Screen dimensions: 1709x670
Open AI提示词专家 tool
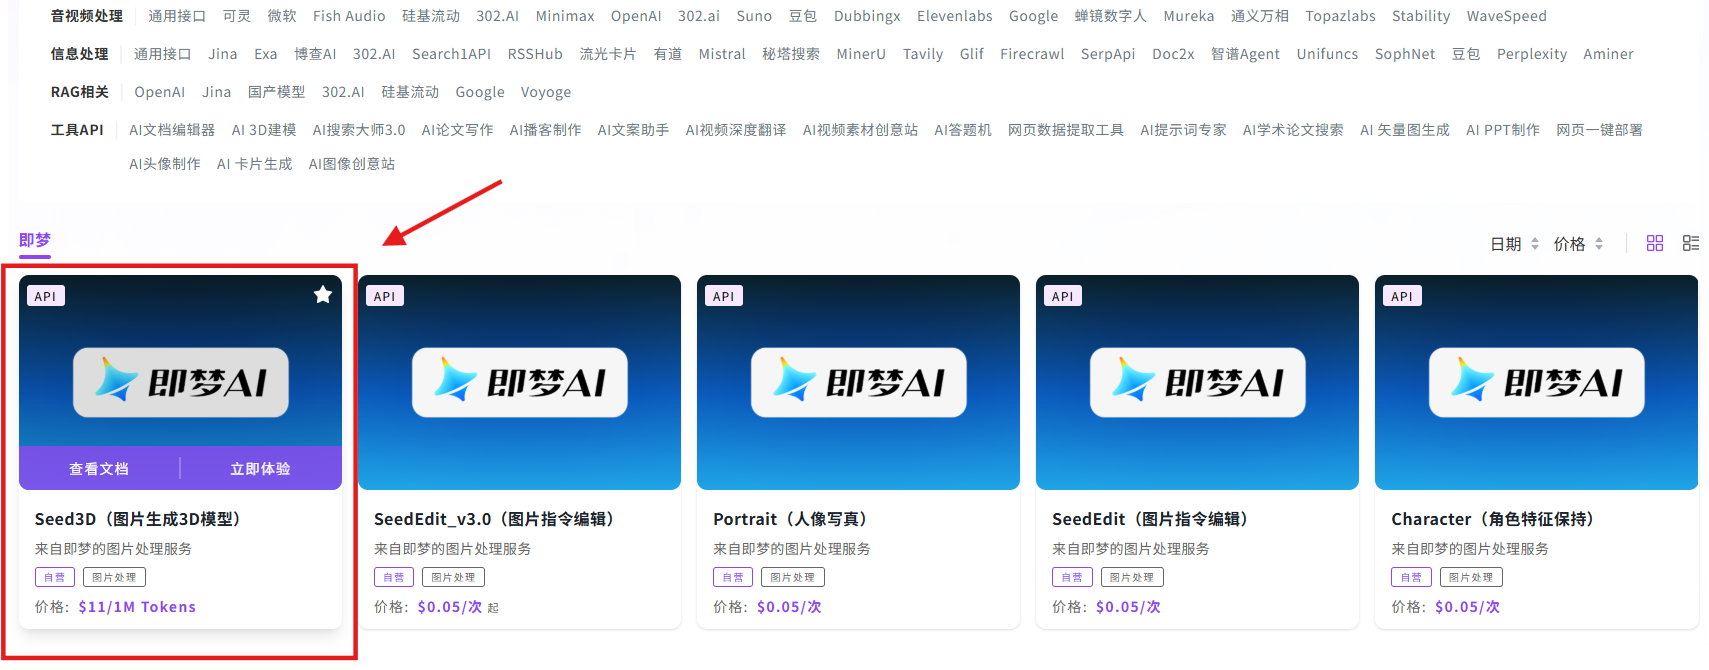coord(1183,130)
